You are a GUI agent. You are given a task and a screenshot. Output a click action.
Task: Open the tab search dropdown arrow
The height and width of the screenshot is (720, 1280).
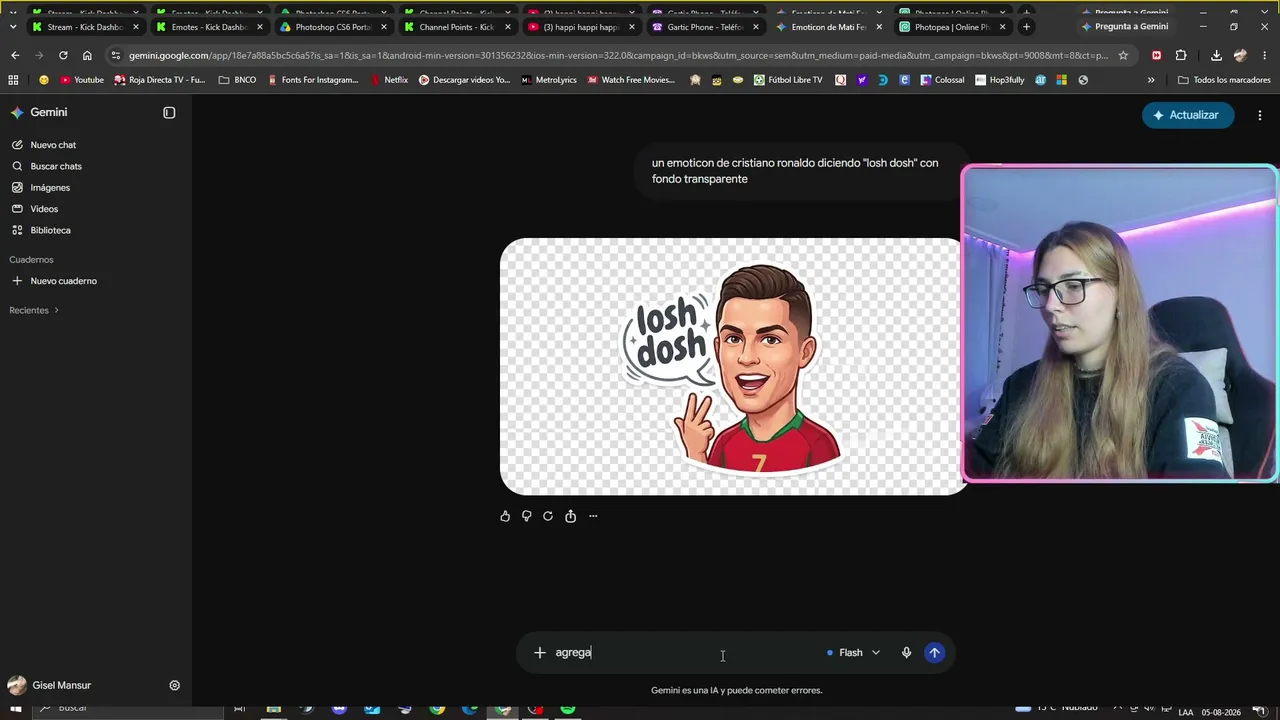[x=12, y=27]
